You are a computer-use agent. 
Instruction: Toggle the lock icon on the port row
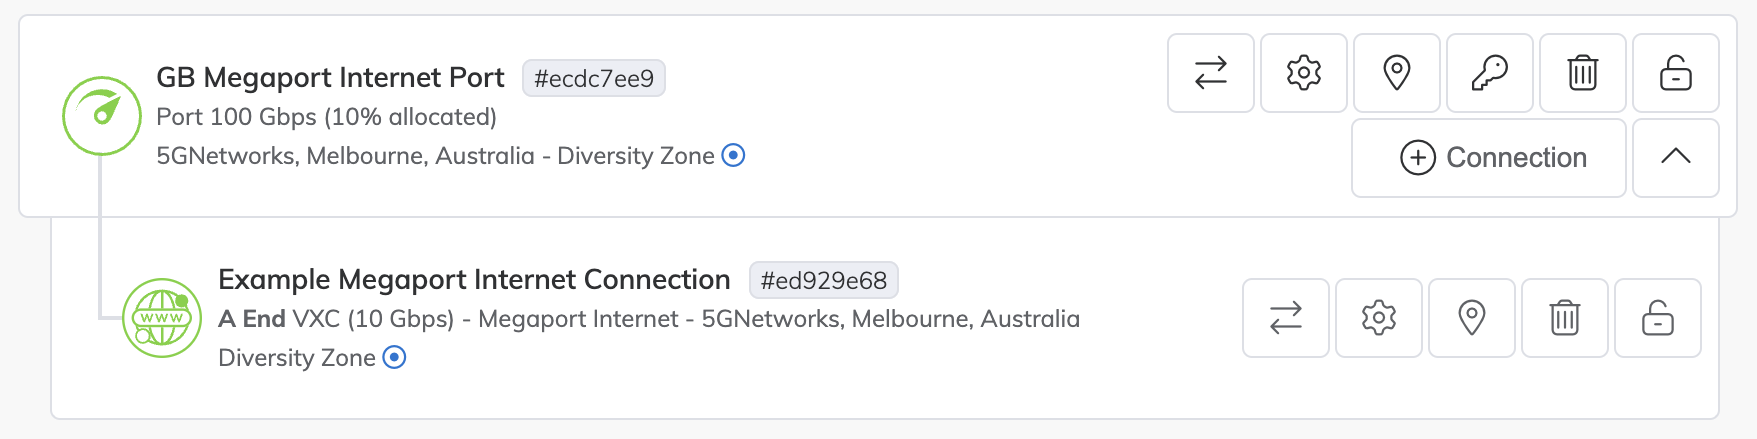point(1675,73)
